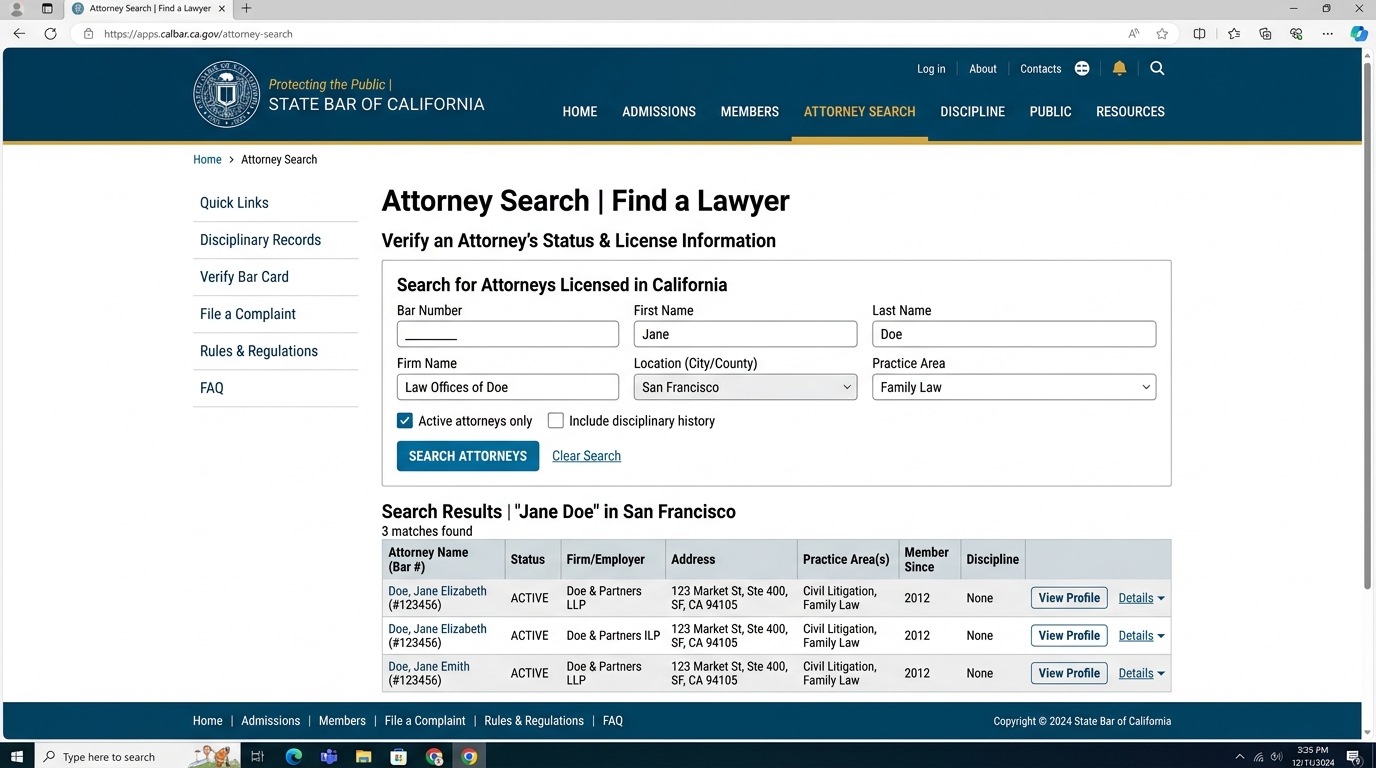The height and width of the screenshot is (768, 1376).
Task: Open the Doe, Jane Emith name link
Action: tap(429, 667)
